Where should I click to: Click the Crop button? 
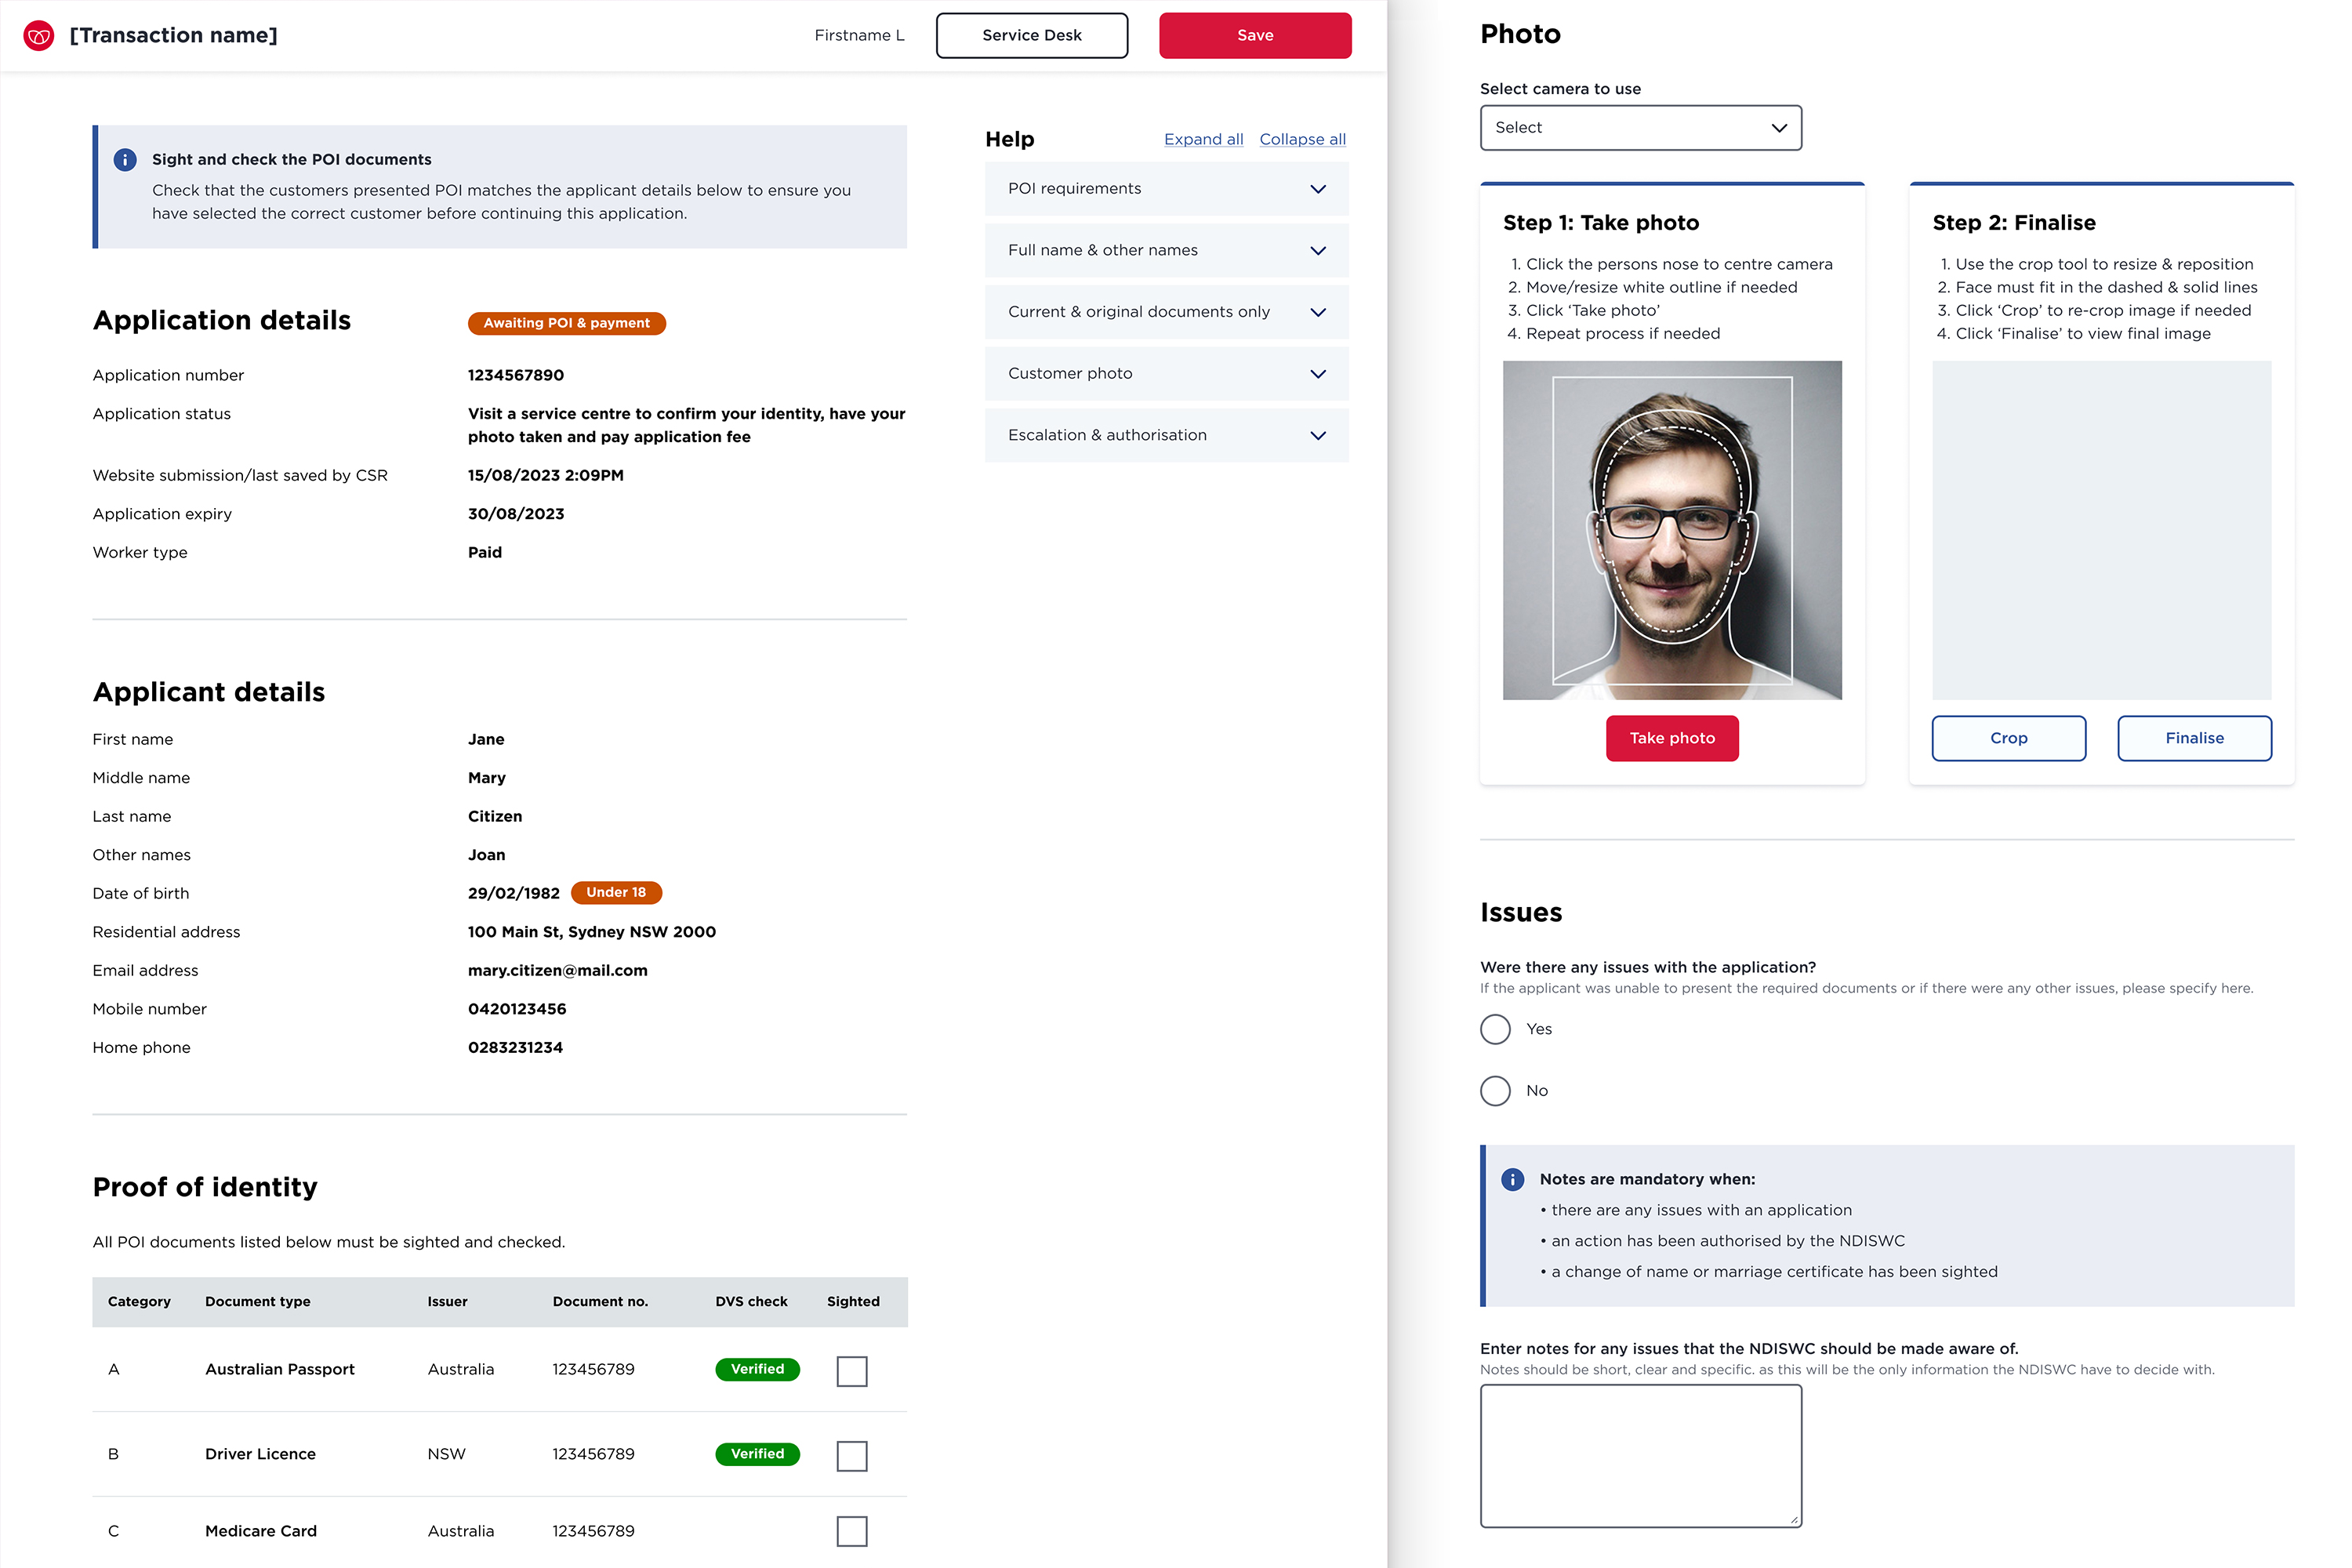pos(2009,739)
